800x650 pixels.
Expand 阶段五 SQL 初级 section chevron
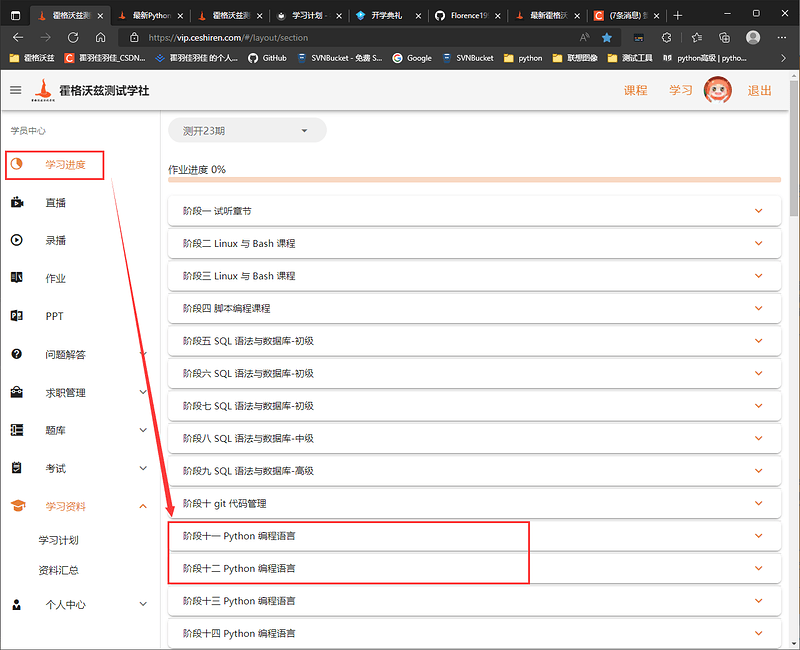click(759, 341)
